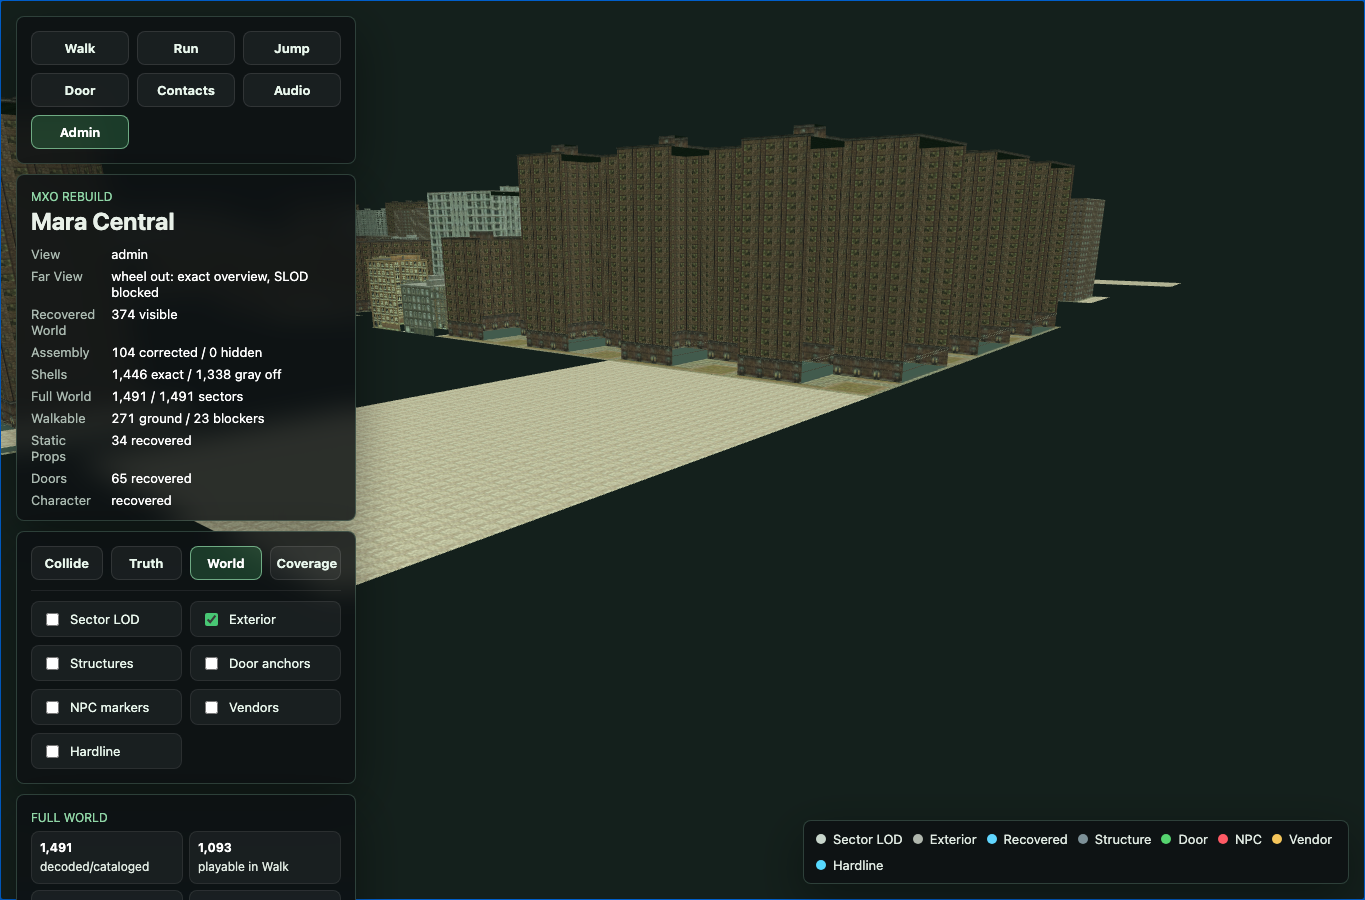The height and width of the screenshot is (900, 1365).
Task: Enable the Hardline checkbox
Action: coord(53,751)
